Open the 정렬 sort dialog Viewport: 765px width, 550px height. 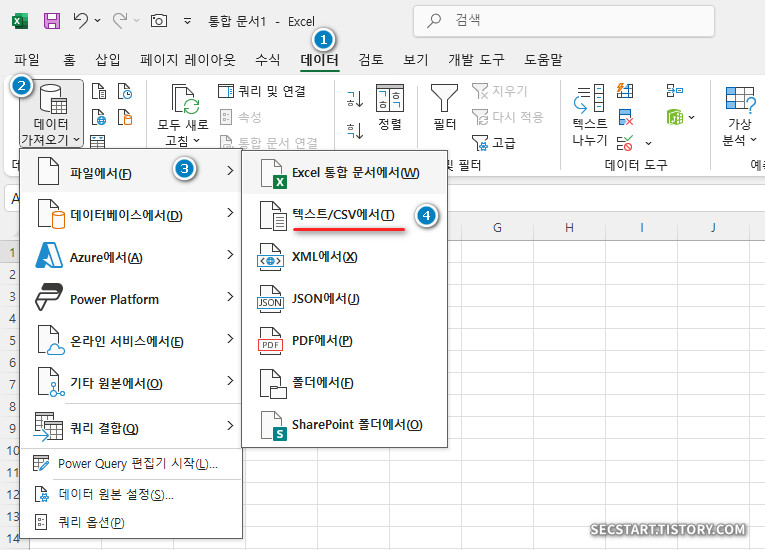(x=389, y=107)
